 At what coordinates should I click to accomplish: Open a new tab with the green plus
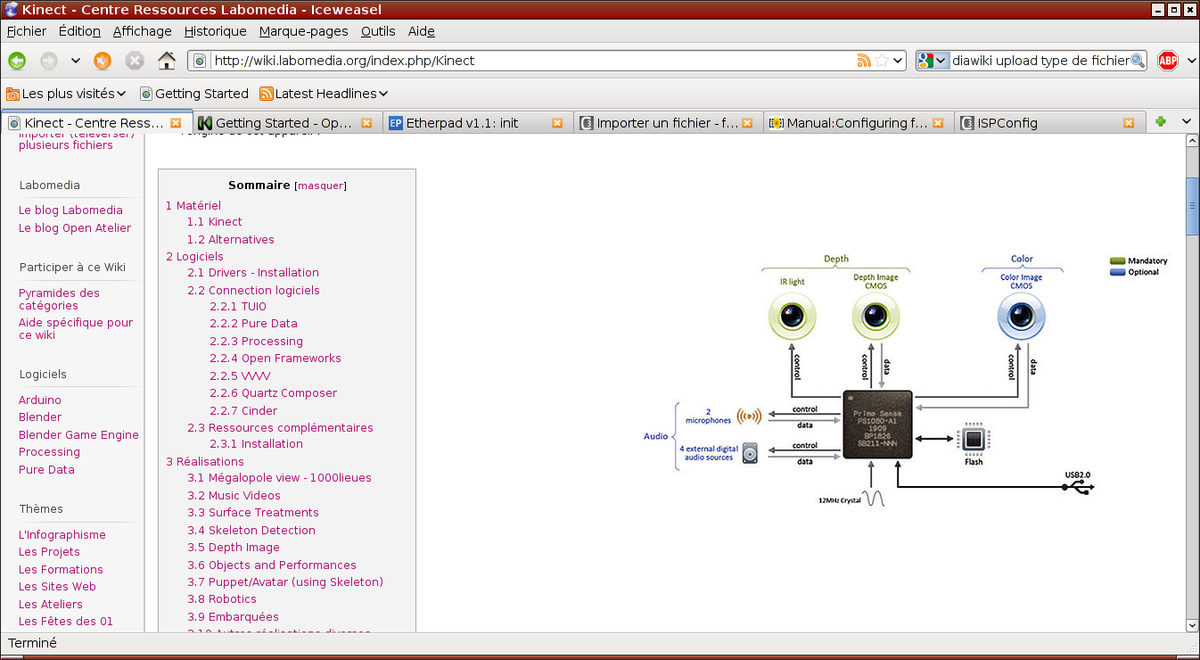[1161, 122]
